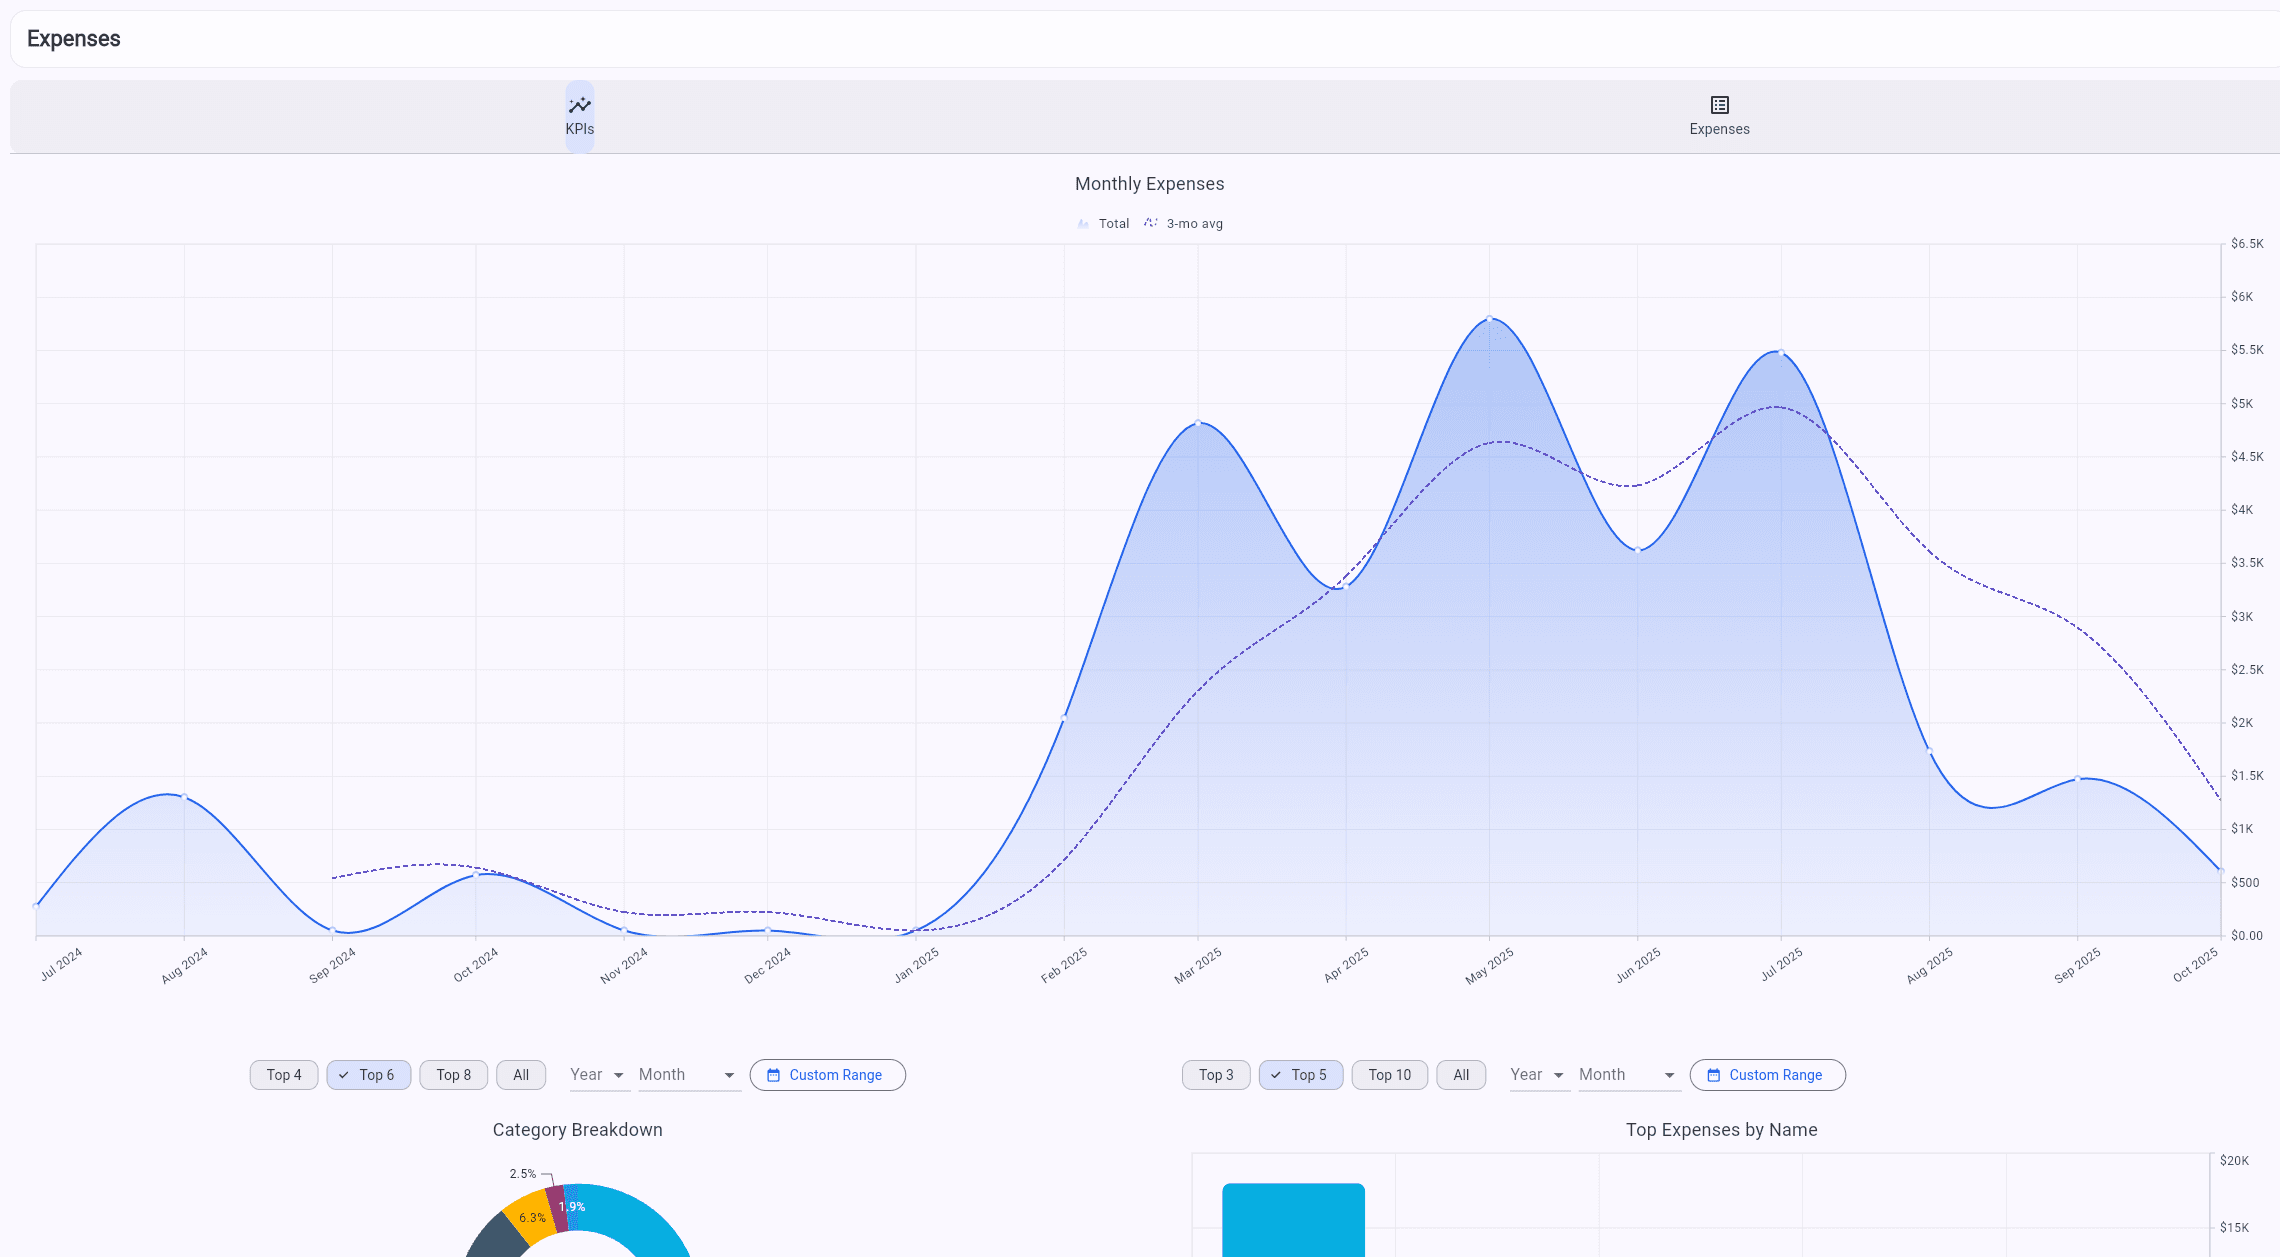Screen dimensions: 2280x1257
Task: Expand Month dropdown under Category Breakdown
Action: pyautogui.click(x=688, y=1075)
